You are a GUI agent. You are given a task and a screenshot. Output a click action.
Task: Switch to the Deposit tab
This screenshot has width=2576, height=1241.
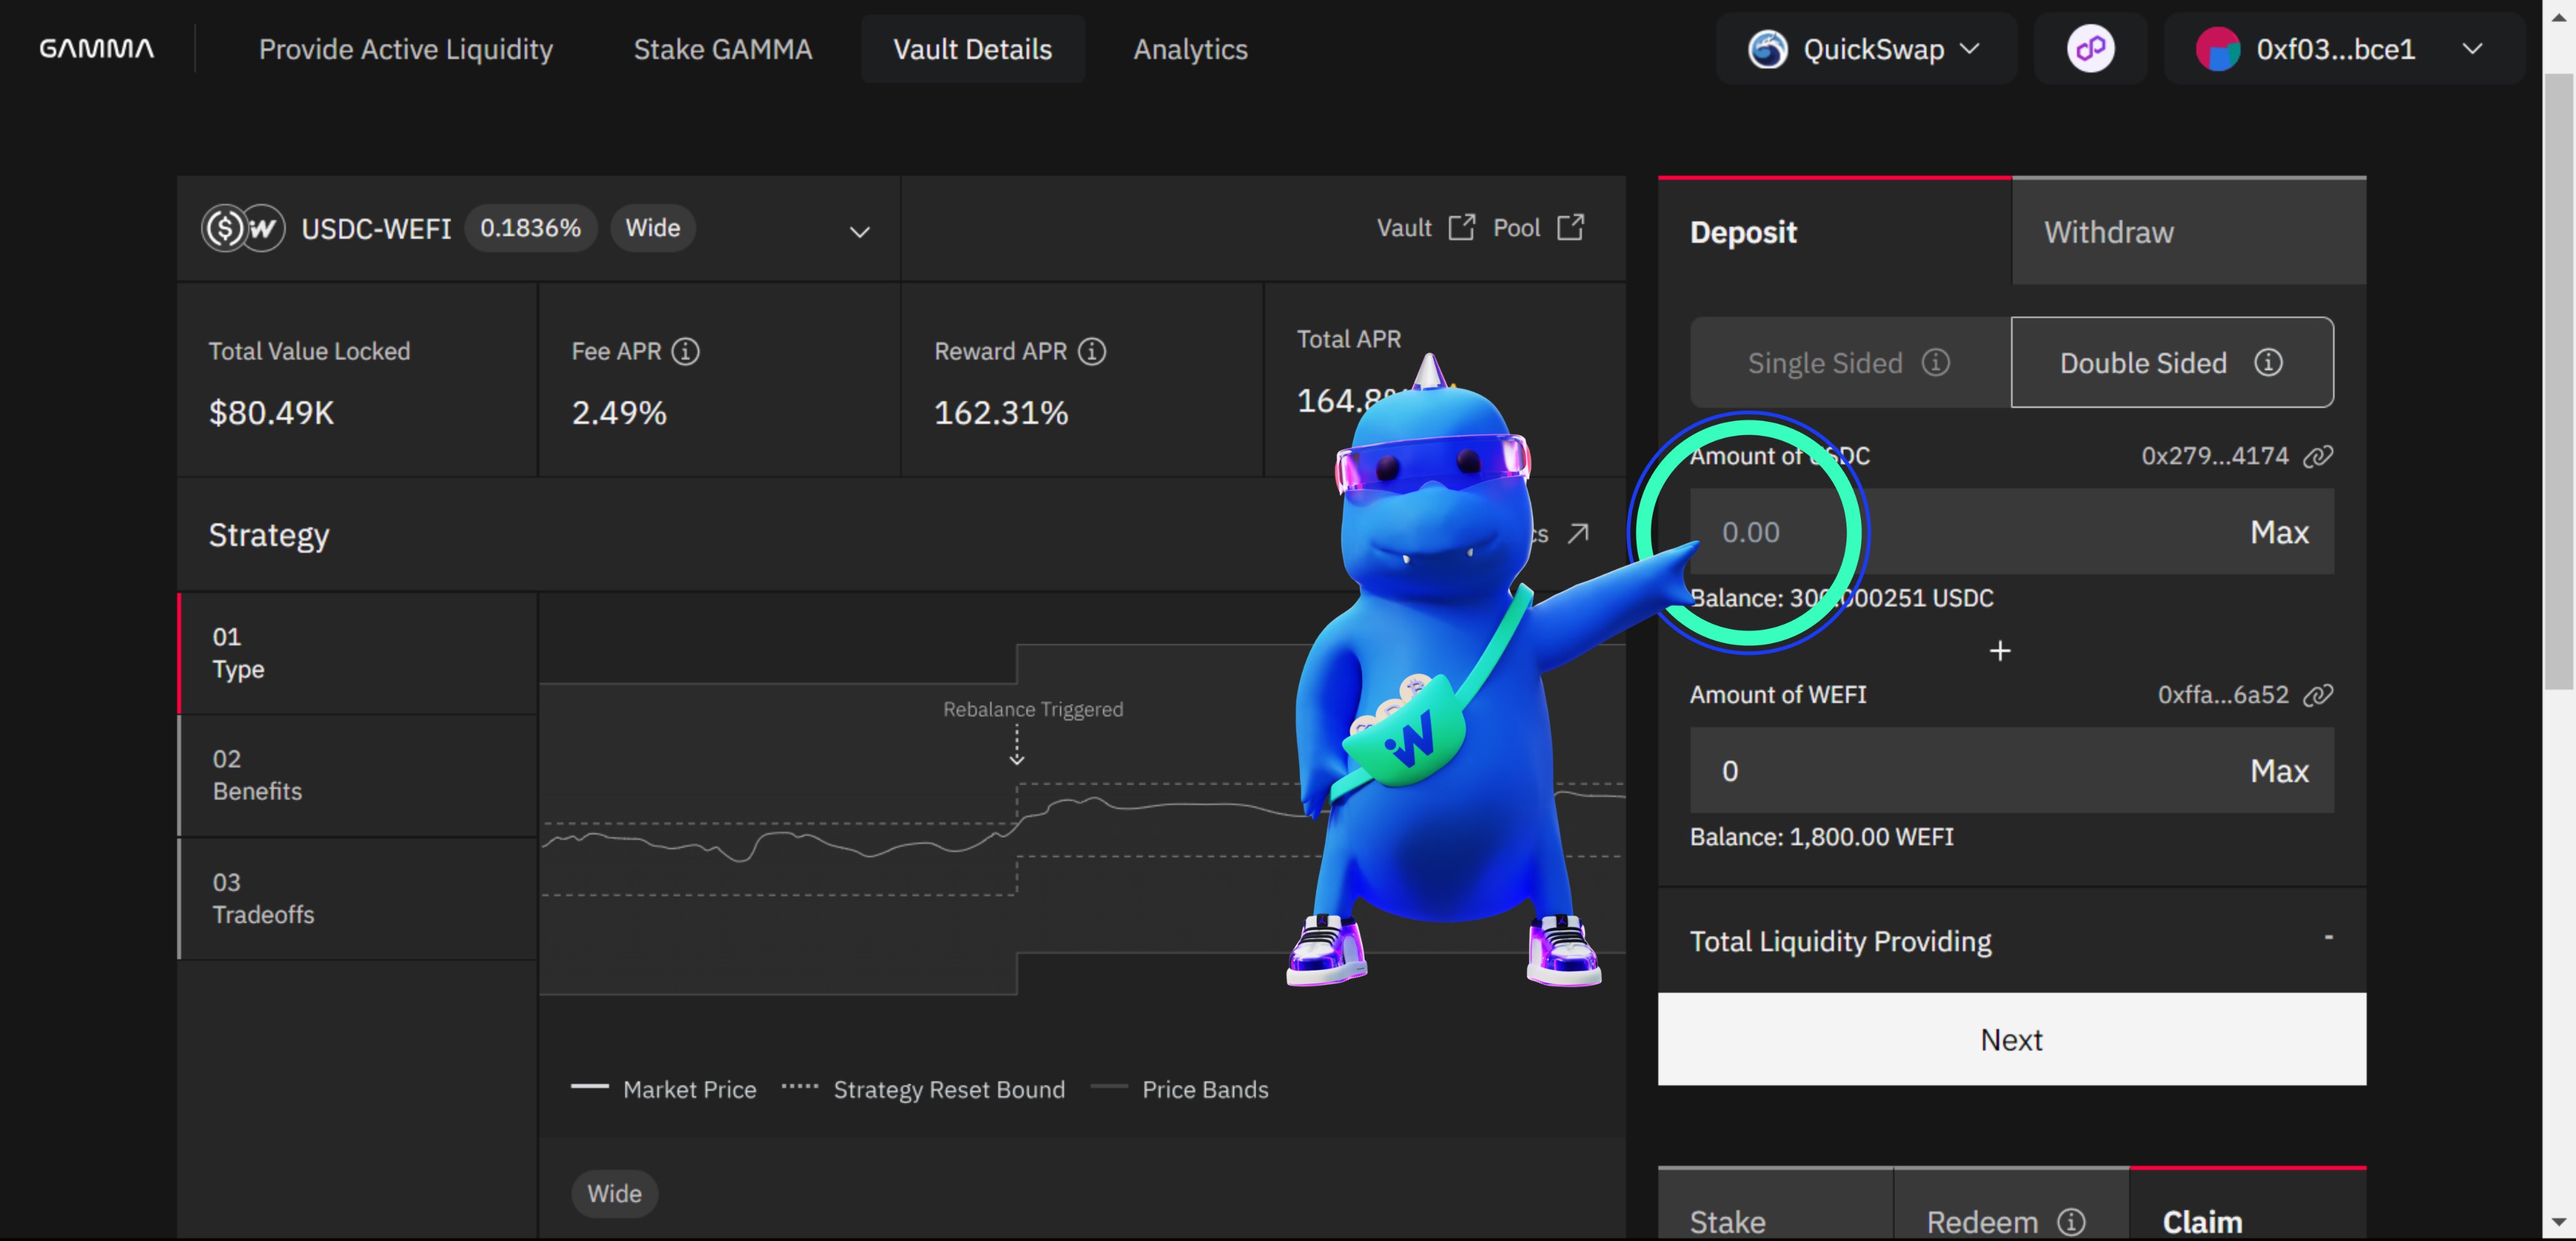[x=1834, y=231]
